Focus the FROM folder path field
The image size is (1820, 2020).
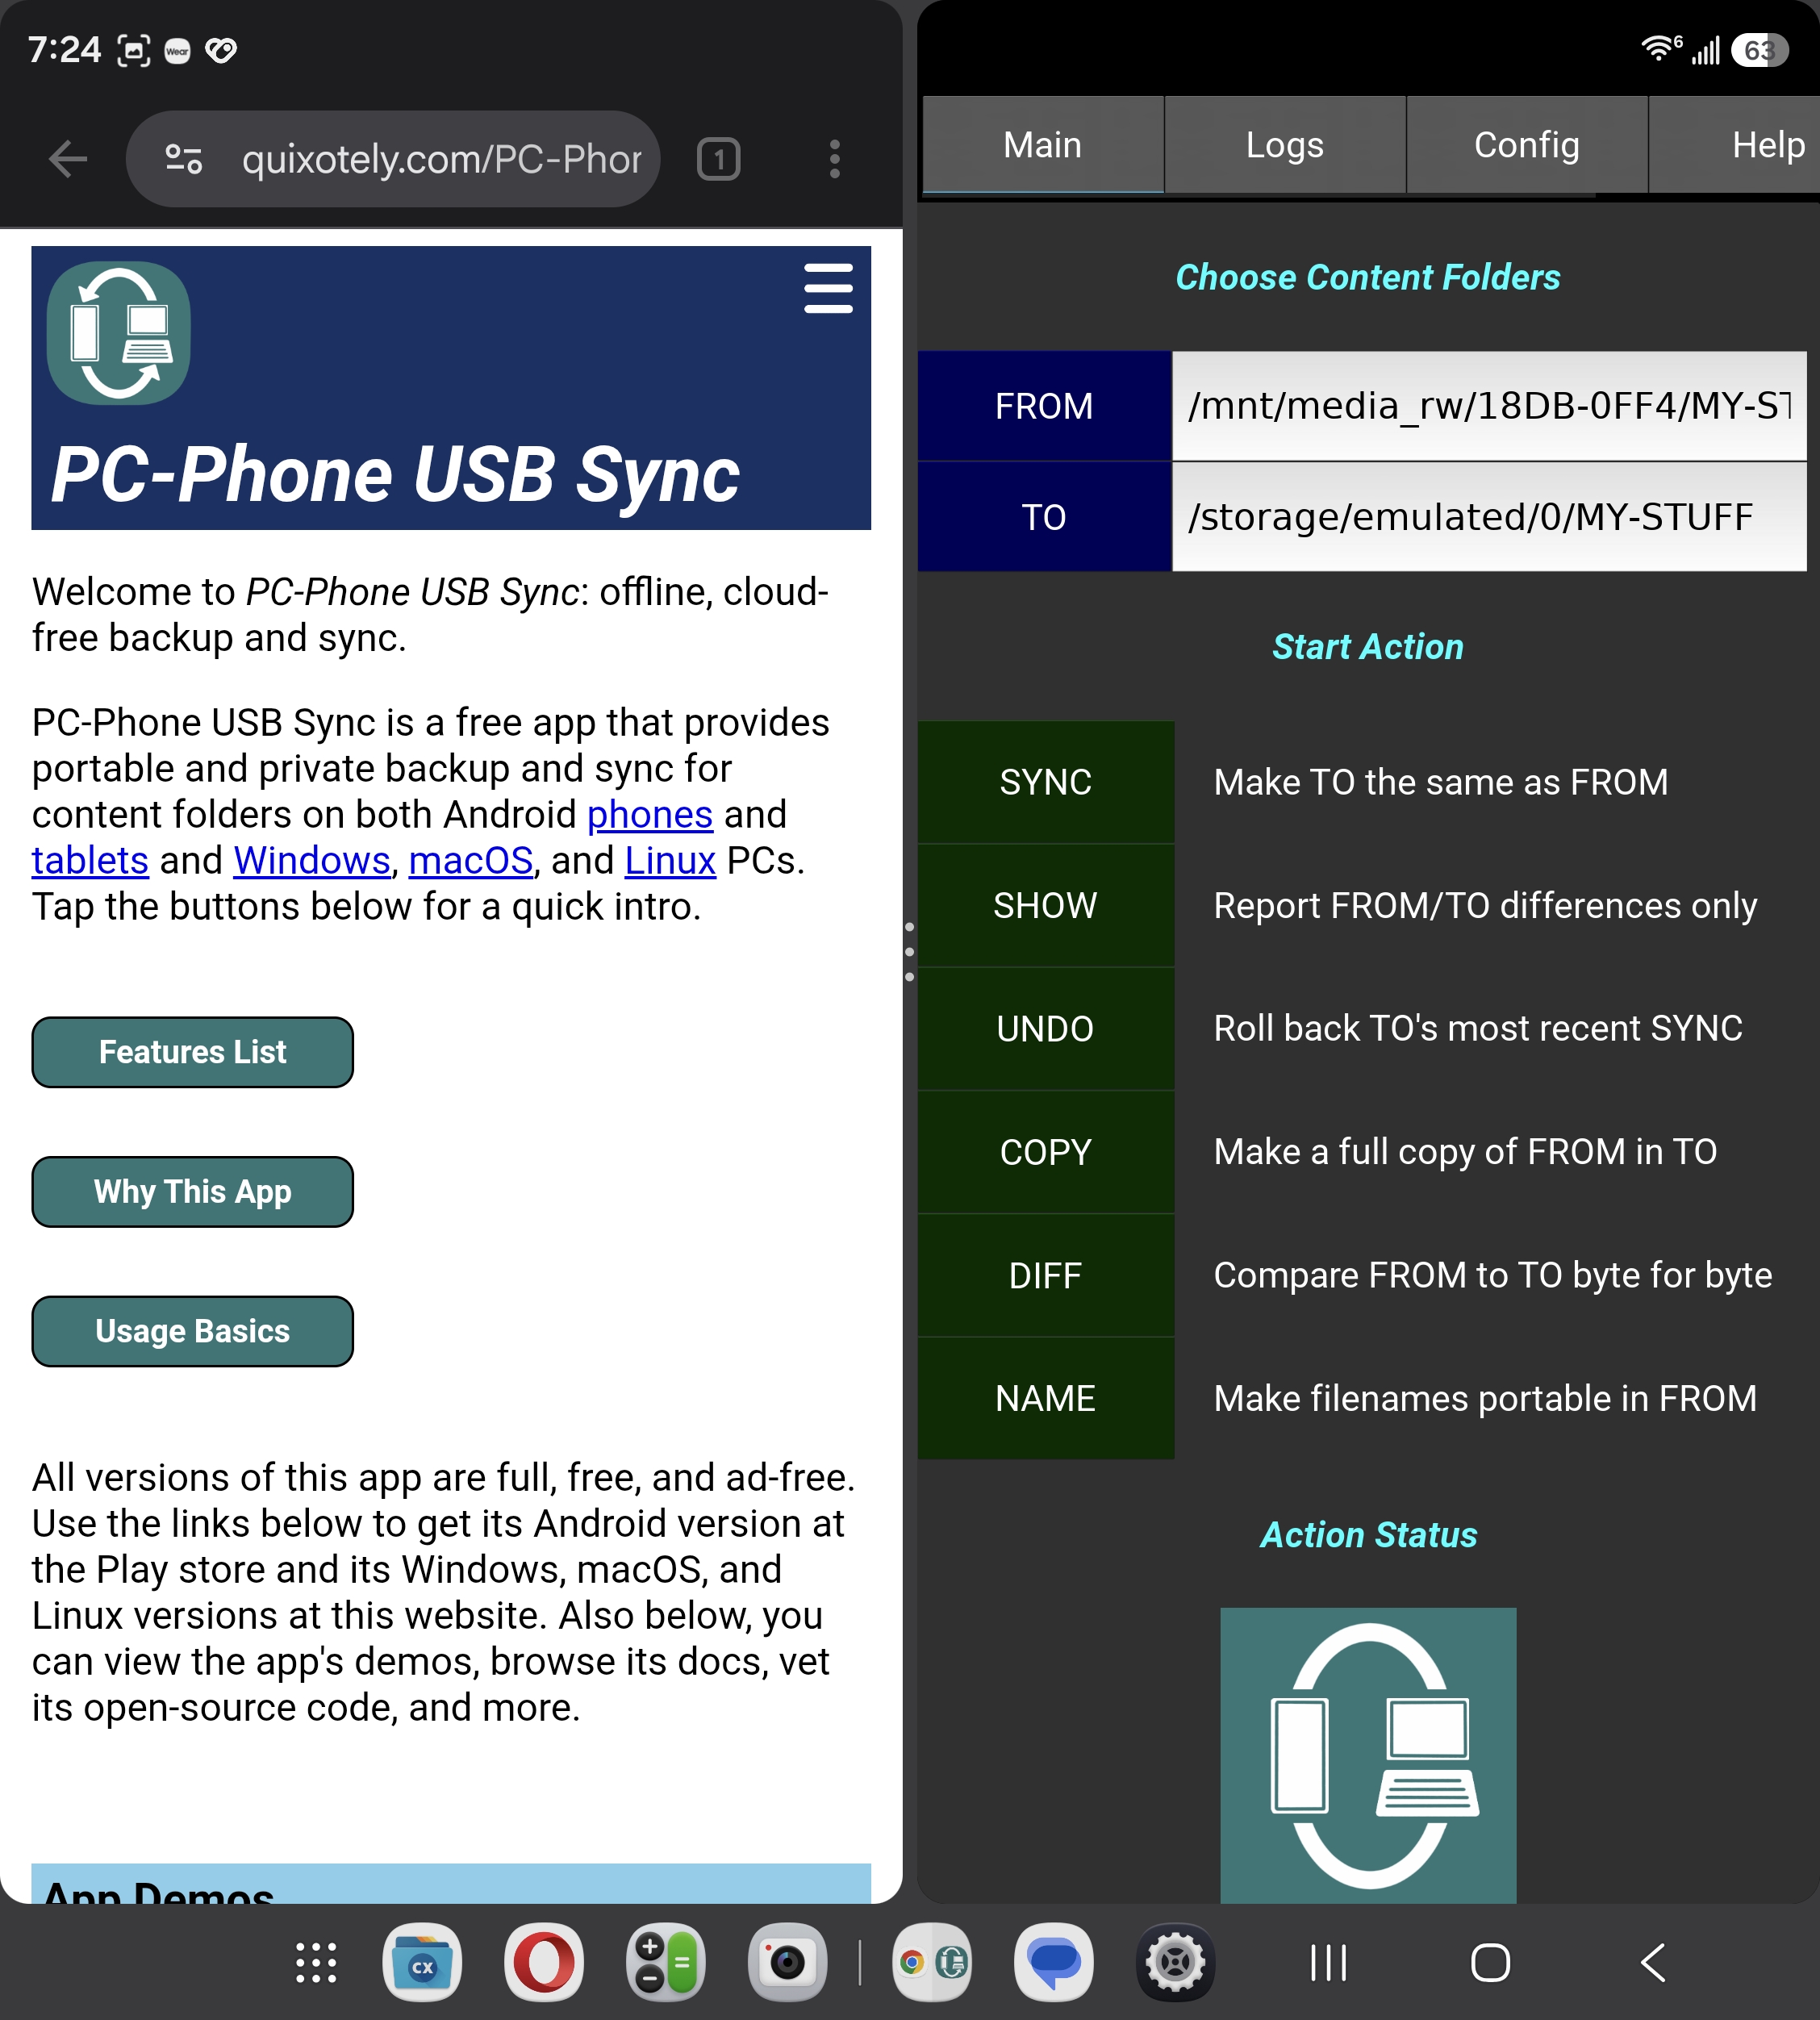point(1489,406)
